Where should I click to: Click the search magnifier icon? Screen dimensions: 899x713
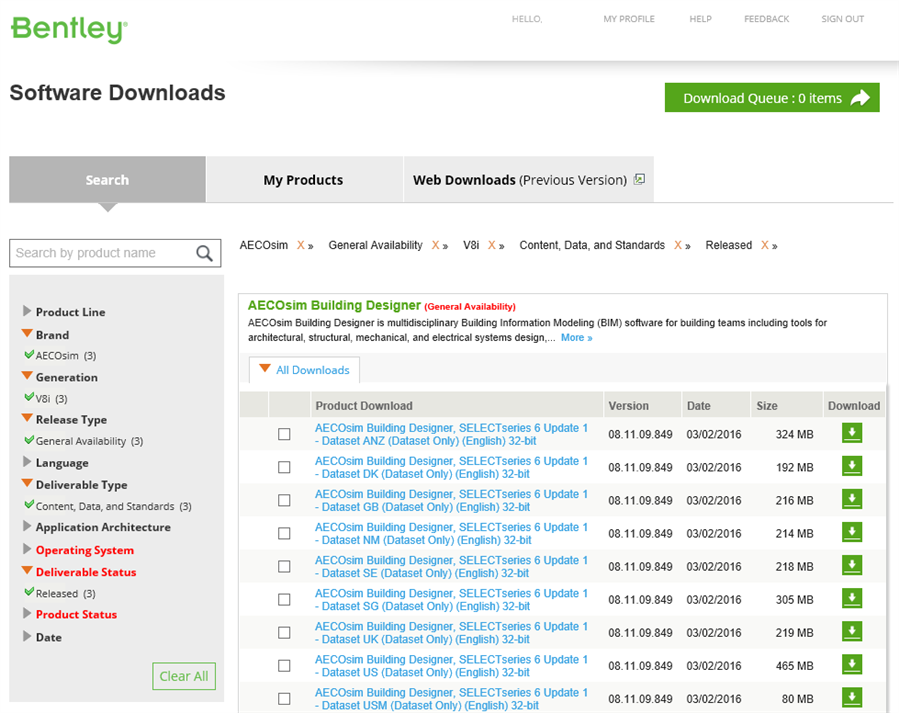[204, 253]
